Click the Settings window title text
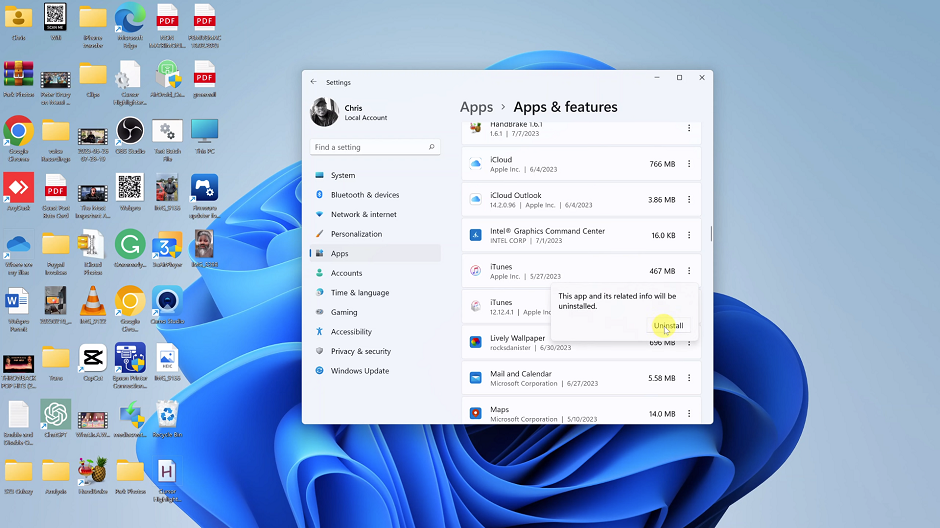The width and height of the screenshot is (940, 528). (338, 83)
